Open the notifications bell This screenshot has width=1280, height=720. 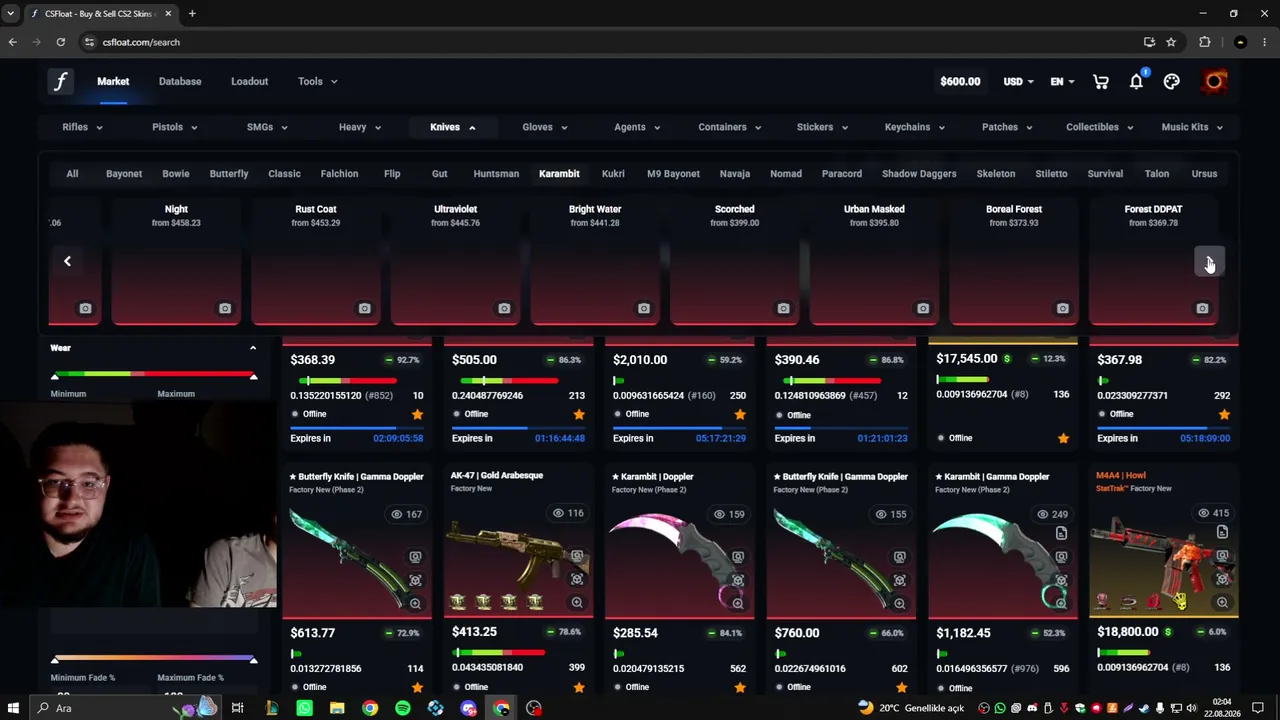1136,81
